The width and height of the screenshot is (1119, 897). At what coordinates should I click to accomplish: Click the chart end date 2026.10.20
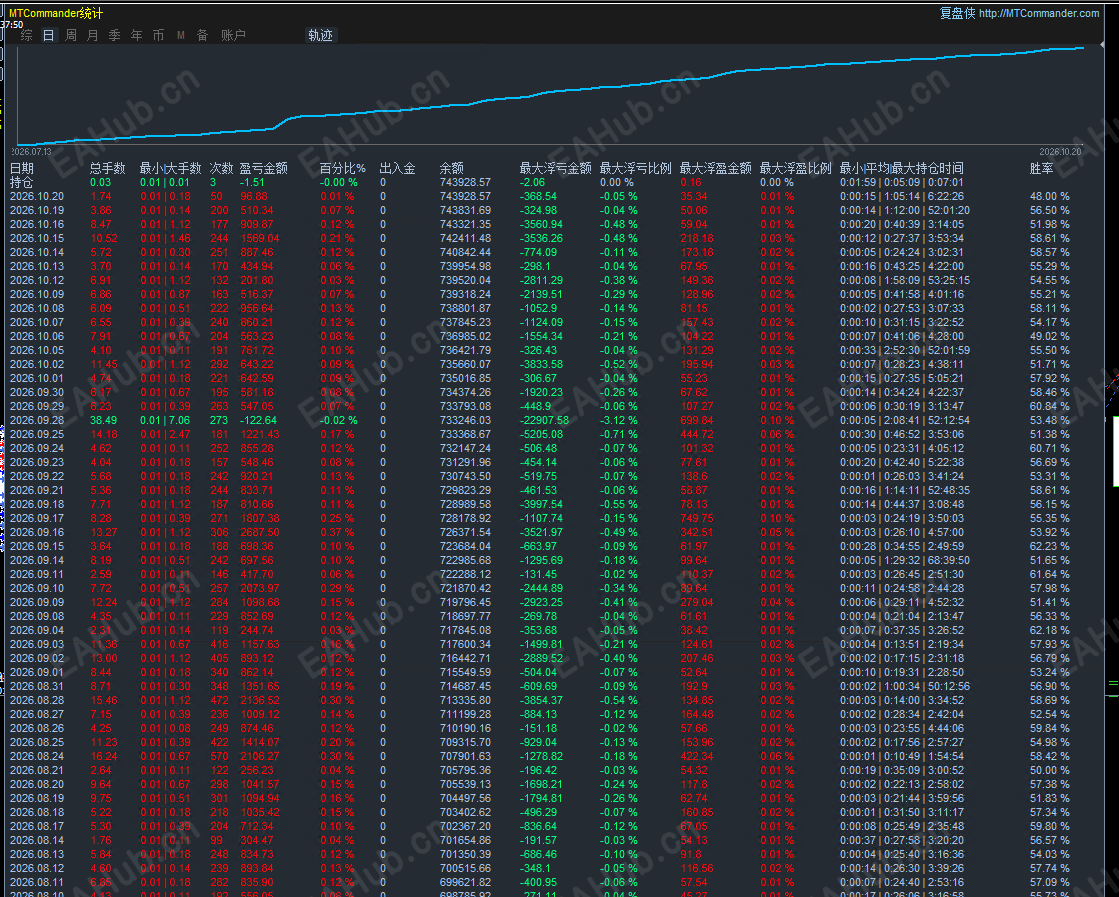click(x=1060, y=151)
